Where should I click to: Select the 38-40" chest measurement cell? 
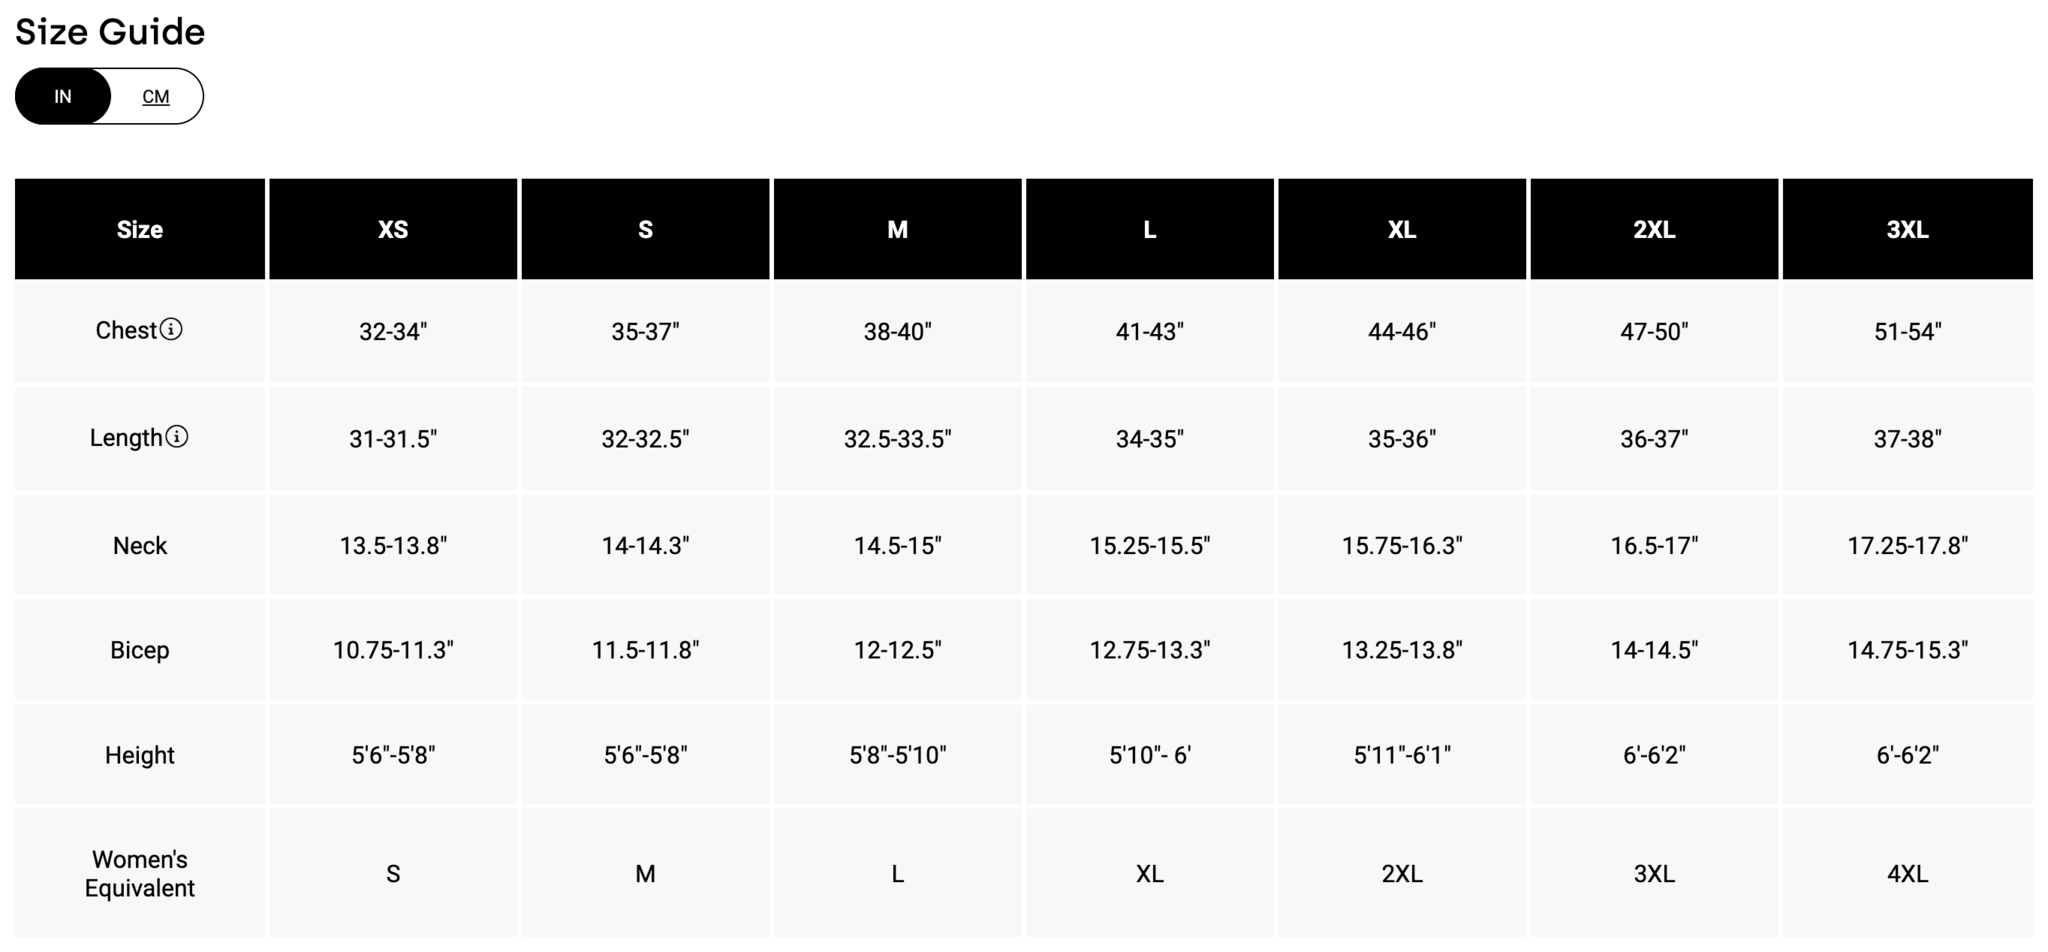click(x=897, y=331)
